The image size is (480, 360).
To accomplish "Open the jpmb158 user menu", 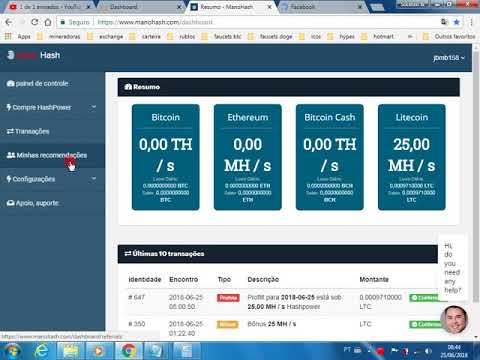I will tap(449, 58).
